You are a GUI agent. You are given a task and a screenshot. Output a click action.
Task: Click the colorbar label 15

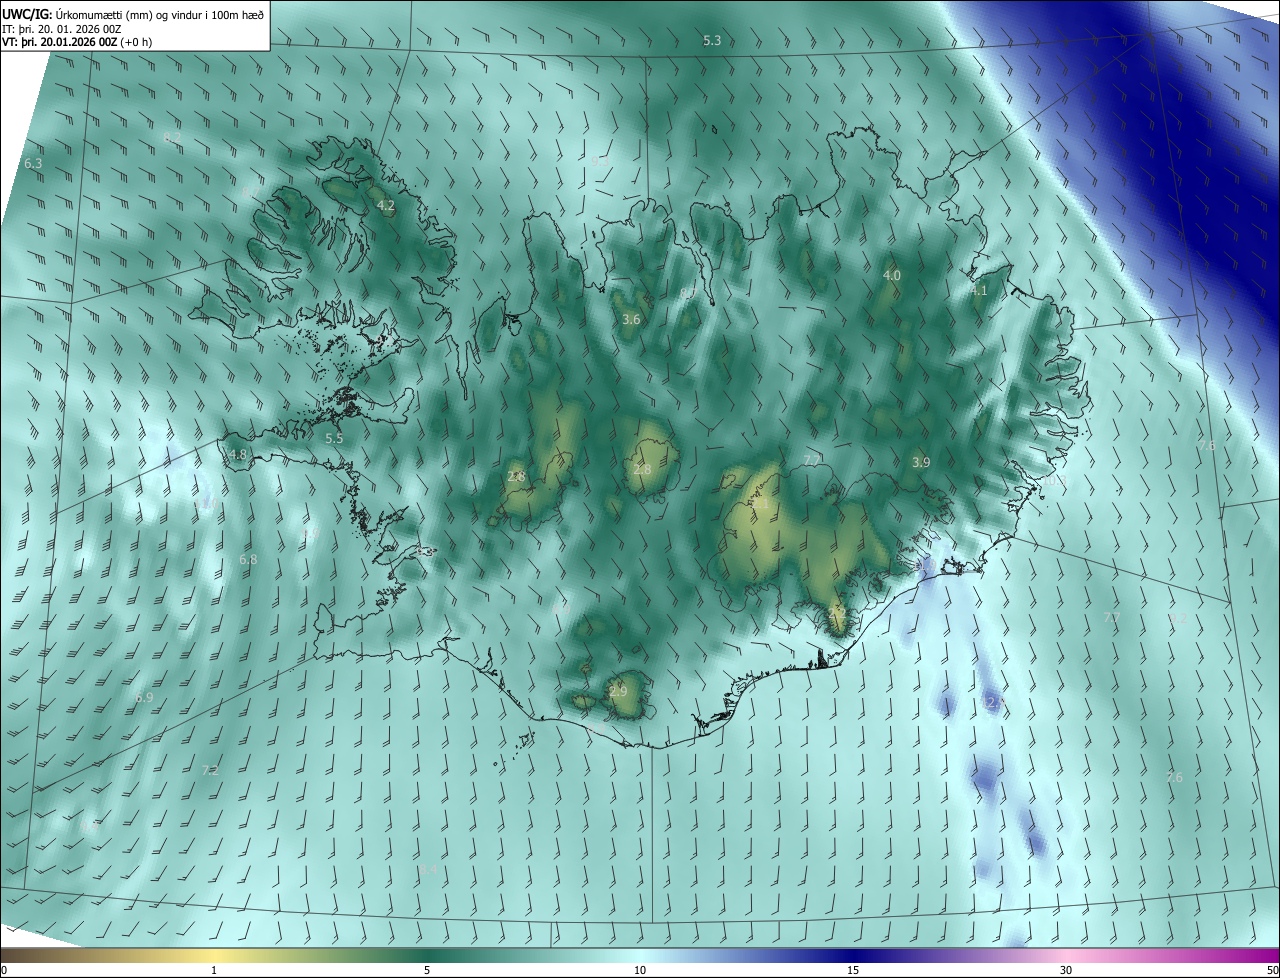tap(853, 970)
